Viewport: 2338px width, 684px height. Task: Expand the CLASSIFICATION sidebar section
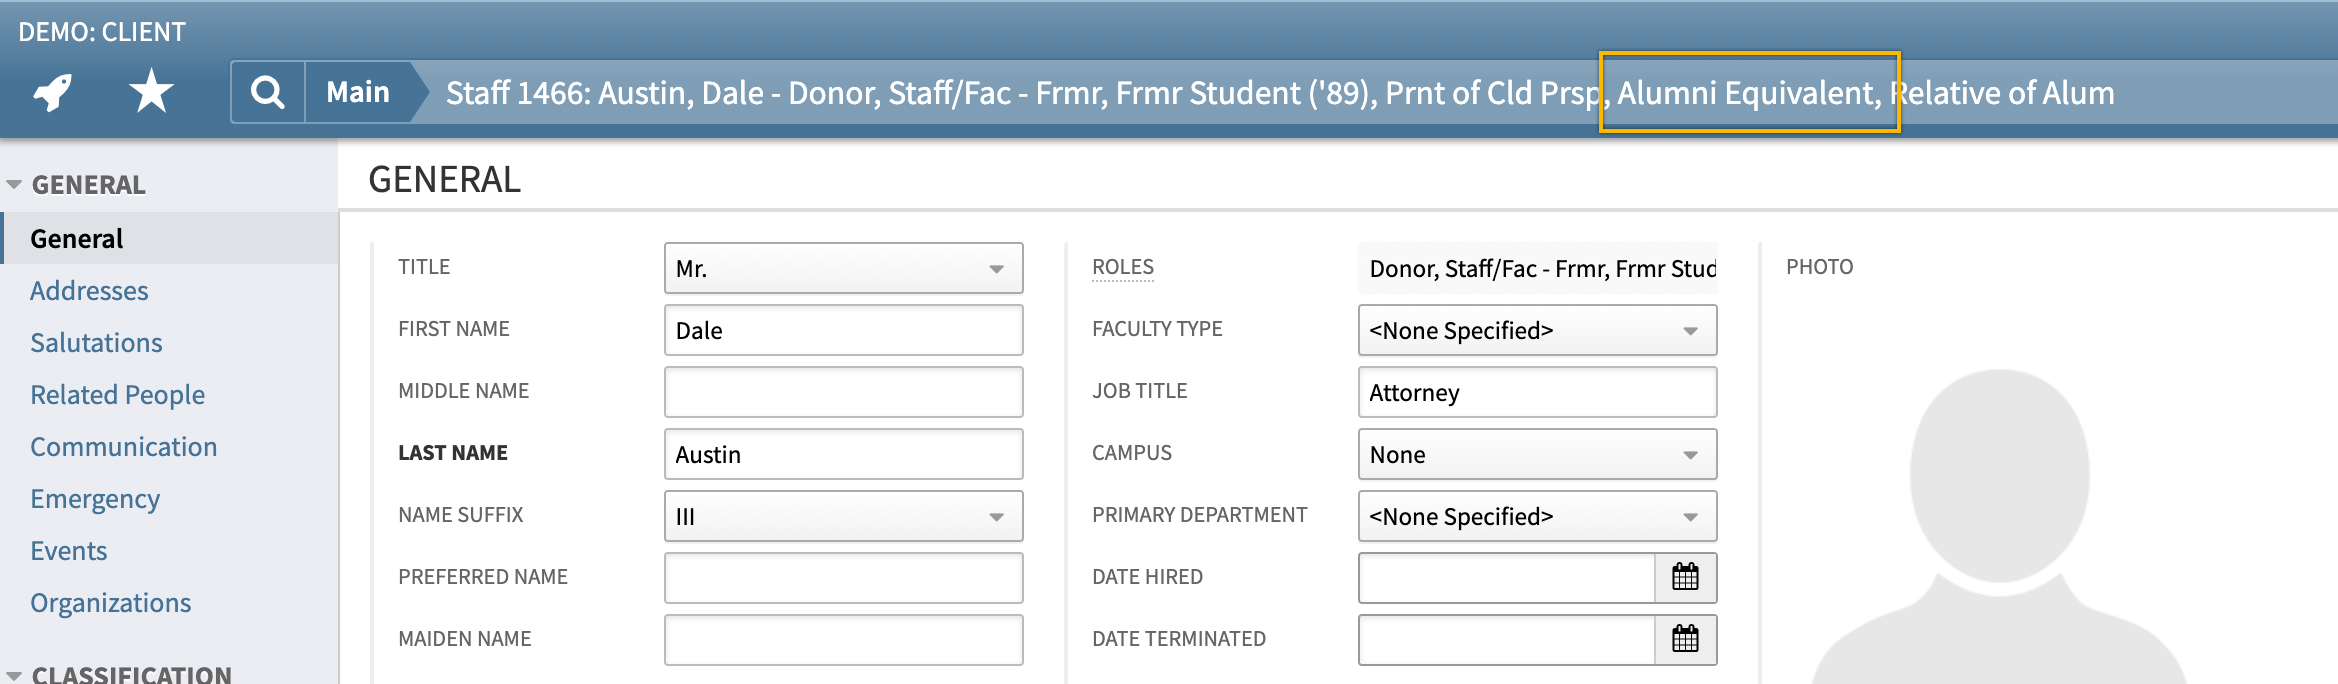tap(14, 673)
